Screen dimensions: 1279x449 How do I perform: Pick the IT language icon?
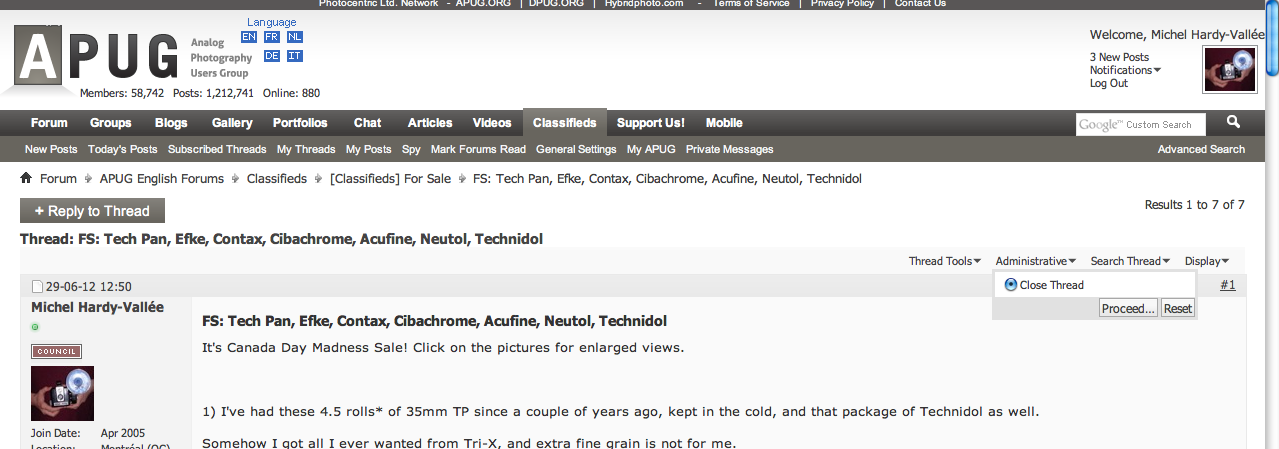[x=294, y=56]
